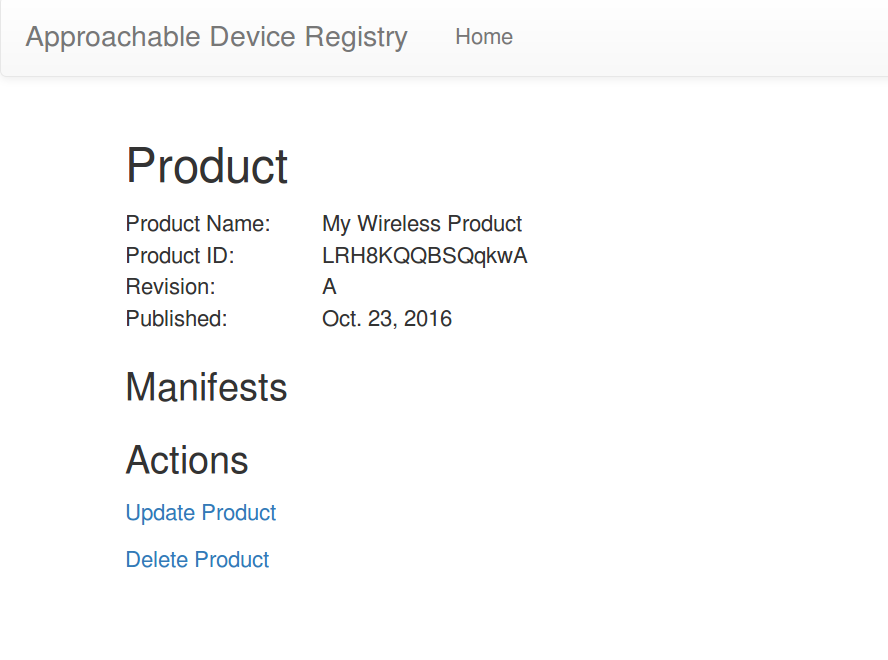Click the Product Name: label

[198, 224]
